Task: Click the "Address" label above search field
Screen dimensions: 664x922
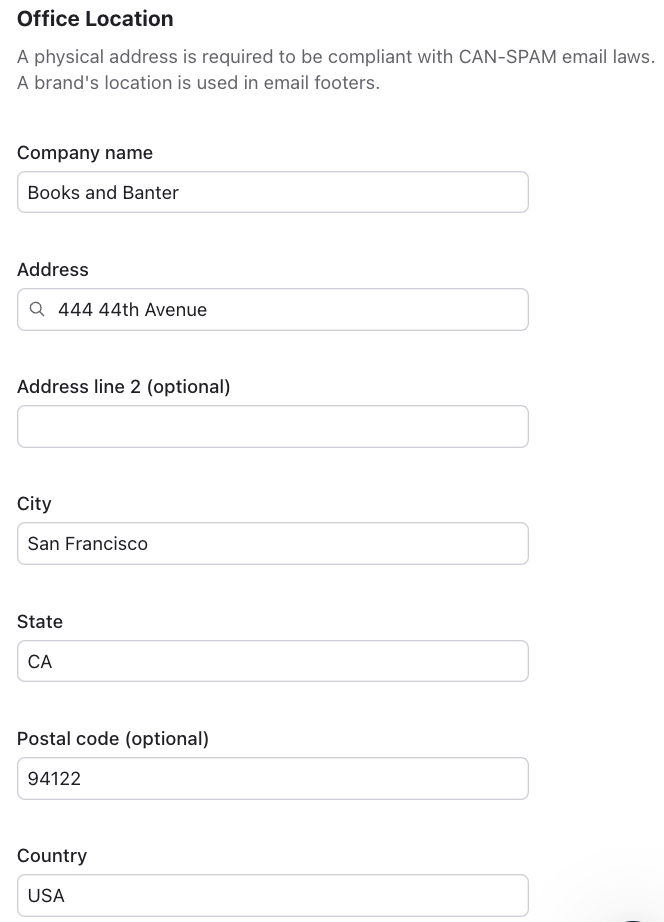Action: (53, 270)
